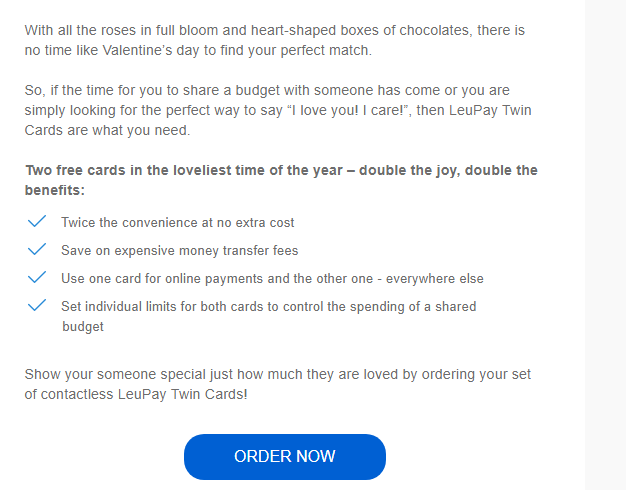The width and height of the screenshot is (626, 490).
Task: Click the "Show your someone special" sentence
Action: click(x=277, y=384)
